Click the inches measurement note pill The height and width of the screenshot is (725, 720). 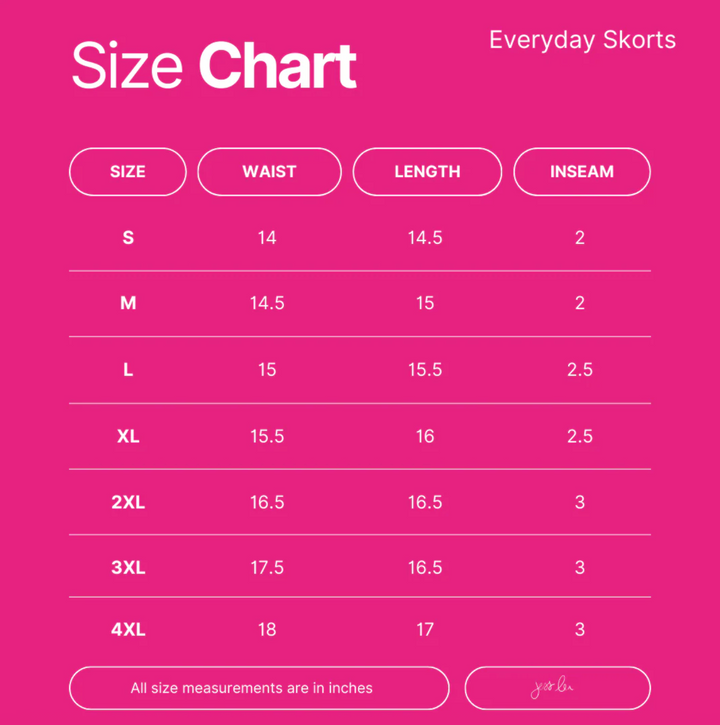tap(259, 688)
